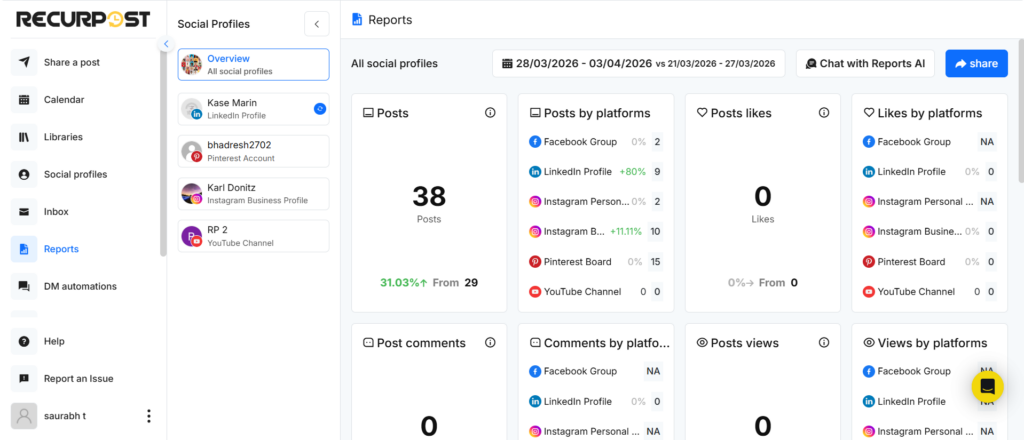Click the RecurPost logo

tap(83, 20)
